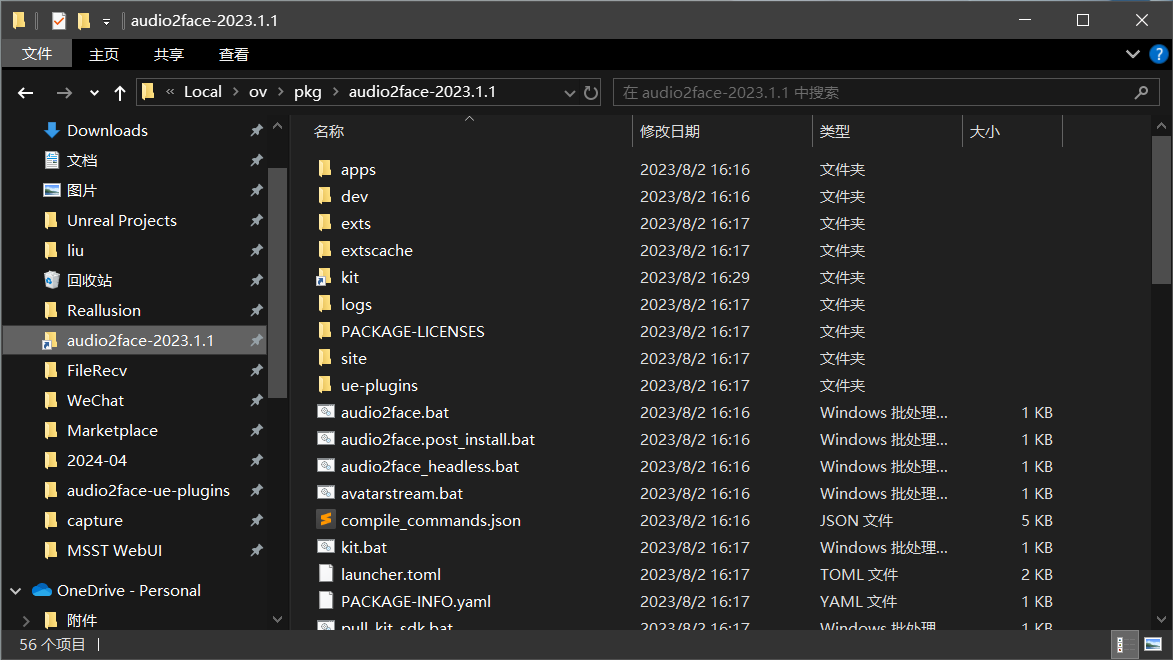
Task: Open Unreal Projects in sidebar
Action: pos(122,220)
